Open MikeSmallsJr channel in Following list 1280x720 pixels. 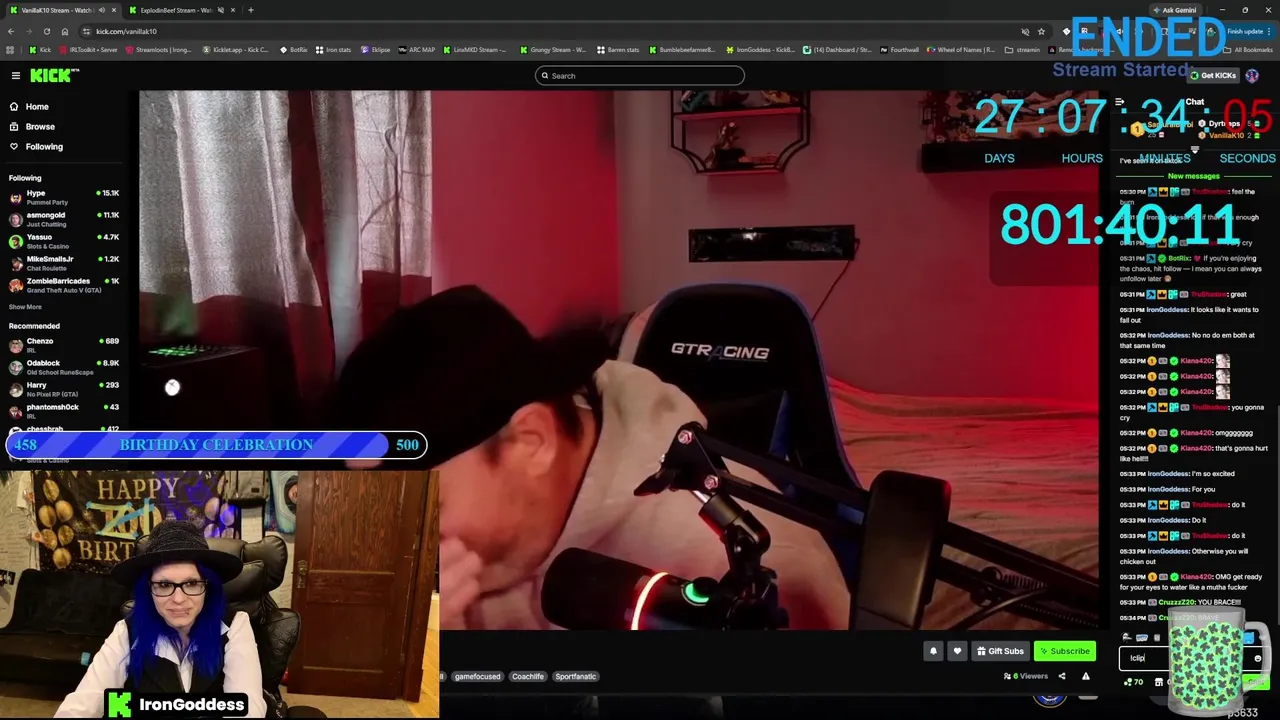pyautogui.click(x=64, y=263)
